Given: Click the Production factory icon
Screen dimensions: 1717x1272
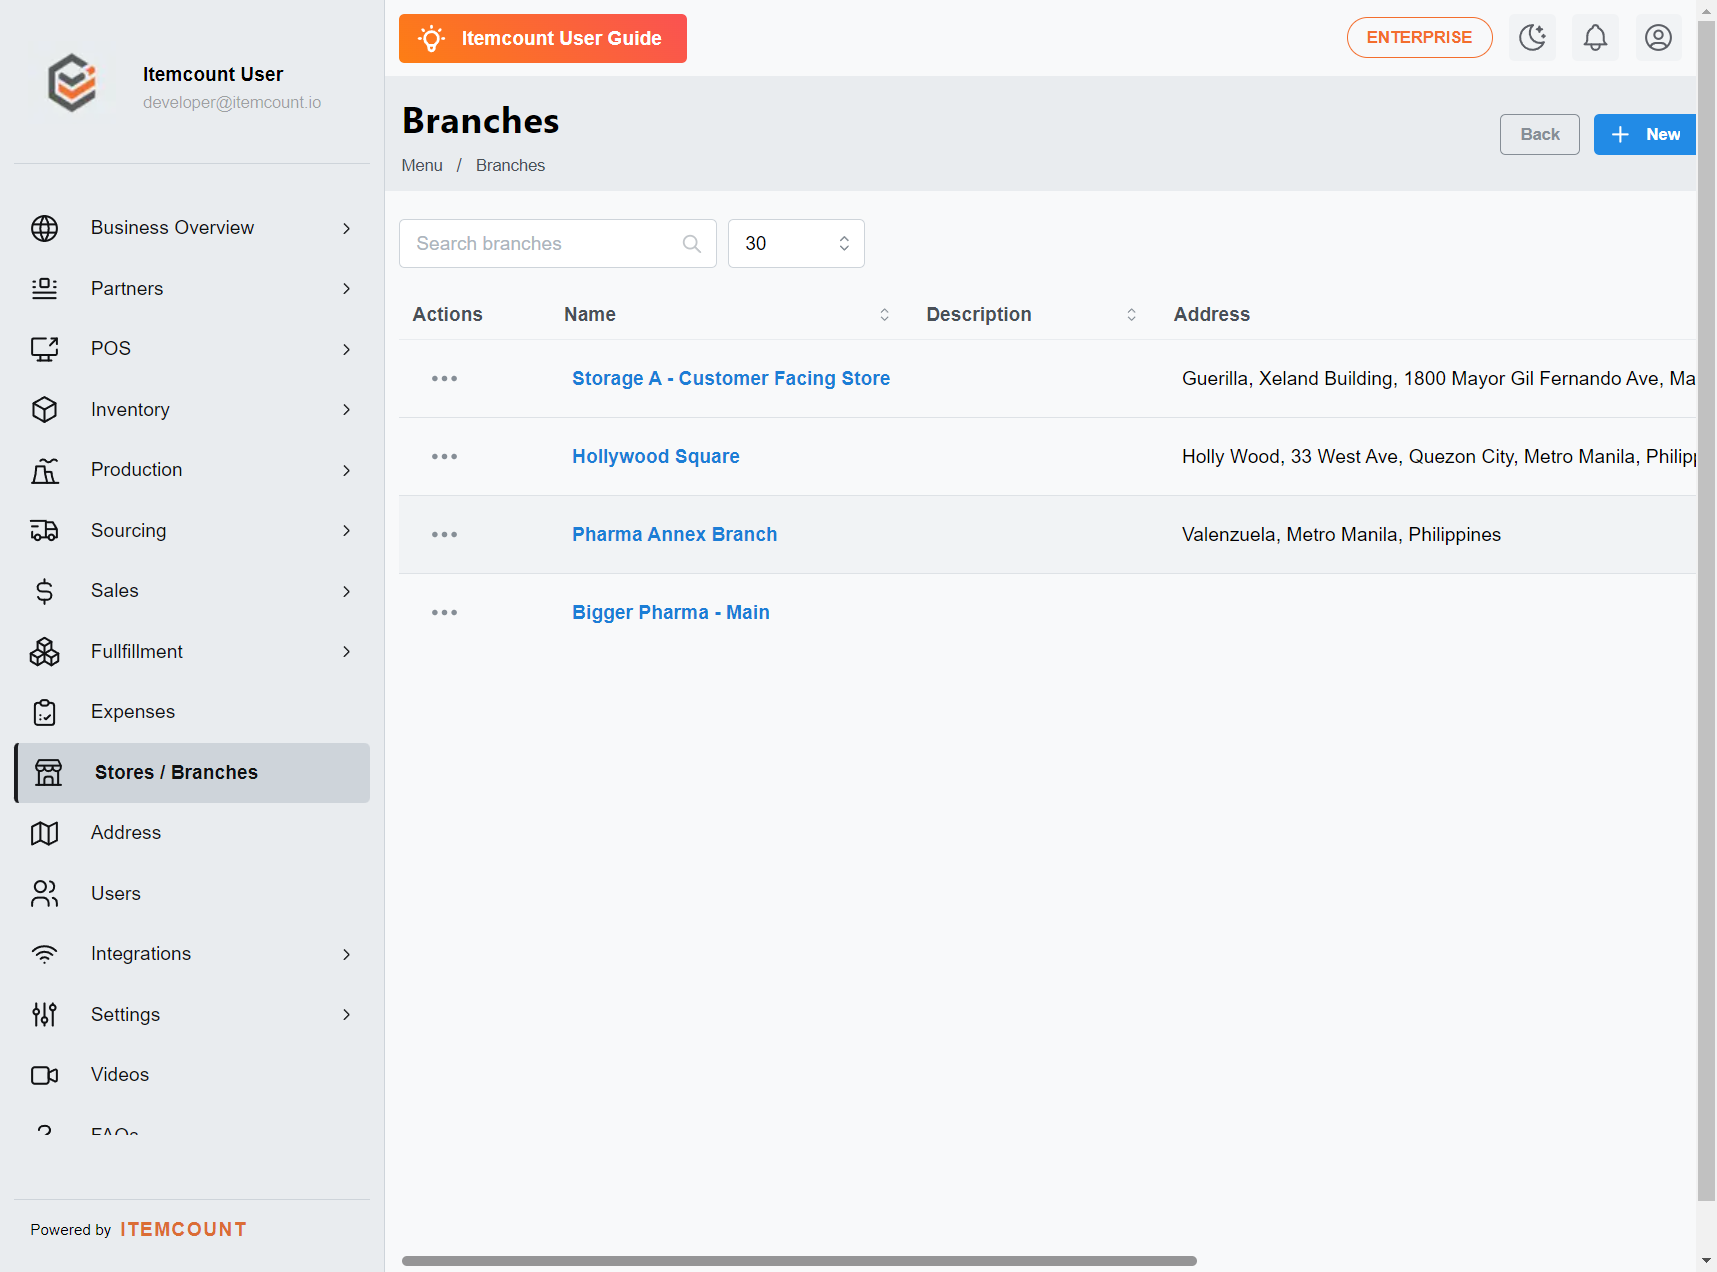Looking at the screenshot, I should (x=44, y=470).
